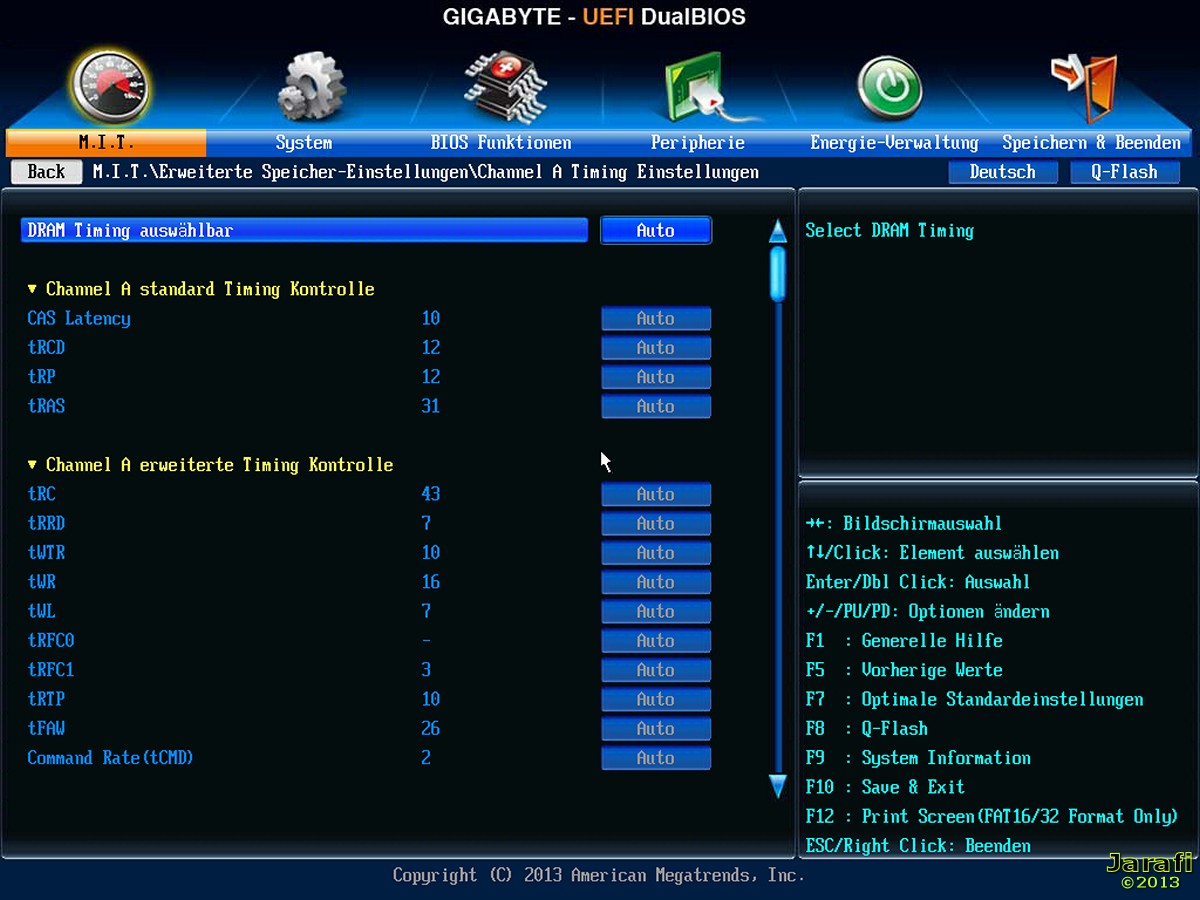The height and width of the screenshot is (900, 1200).
Task: Open the tRRD Auto field
Action: 656,523
